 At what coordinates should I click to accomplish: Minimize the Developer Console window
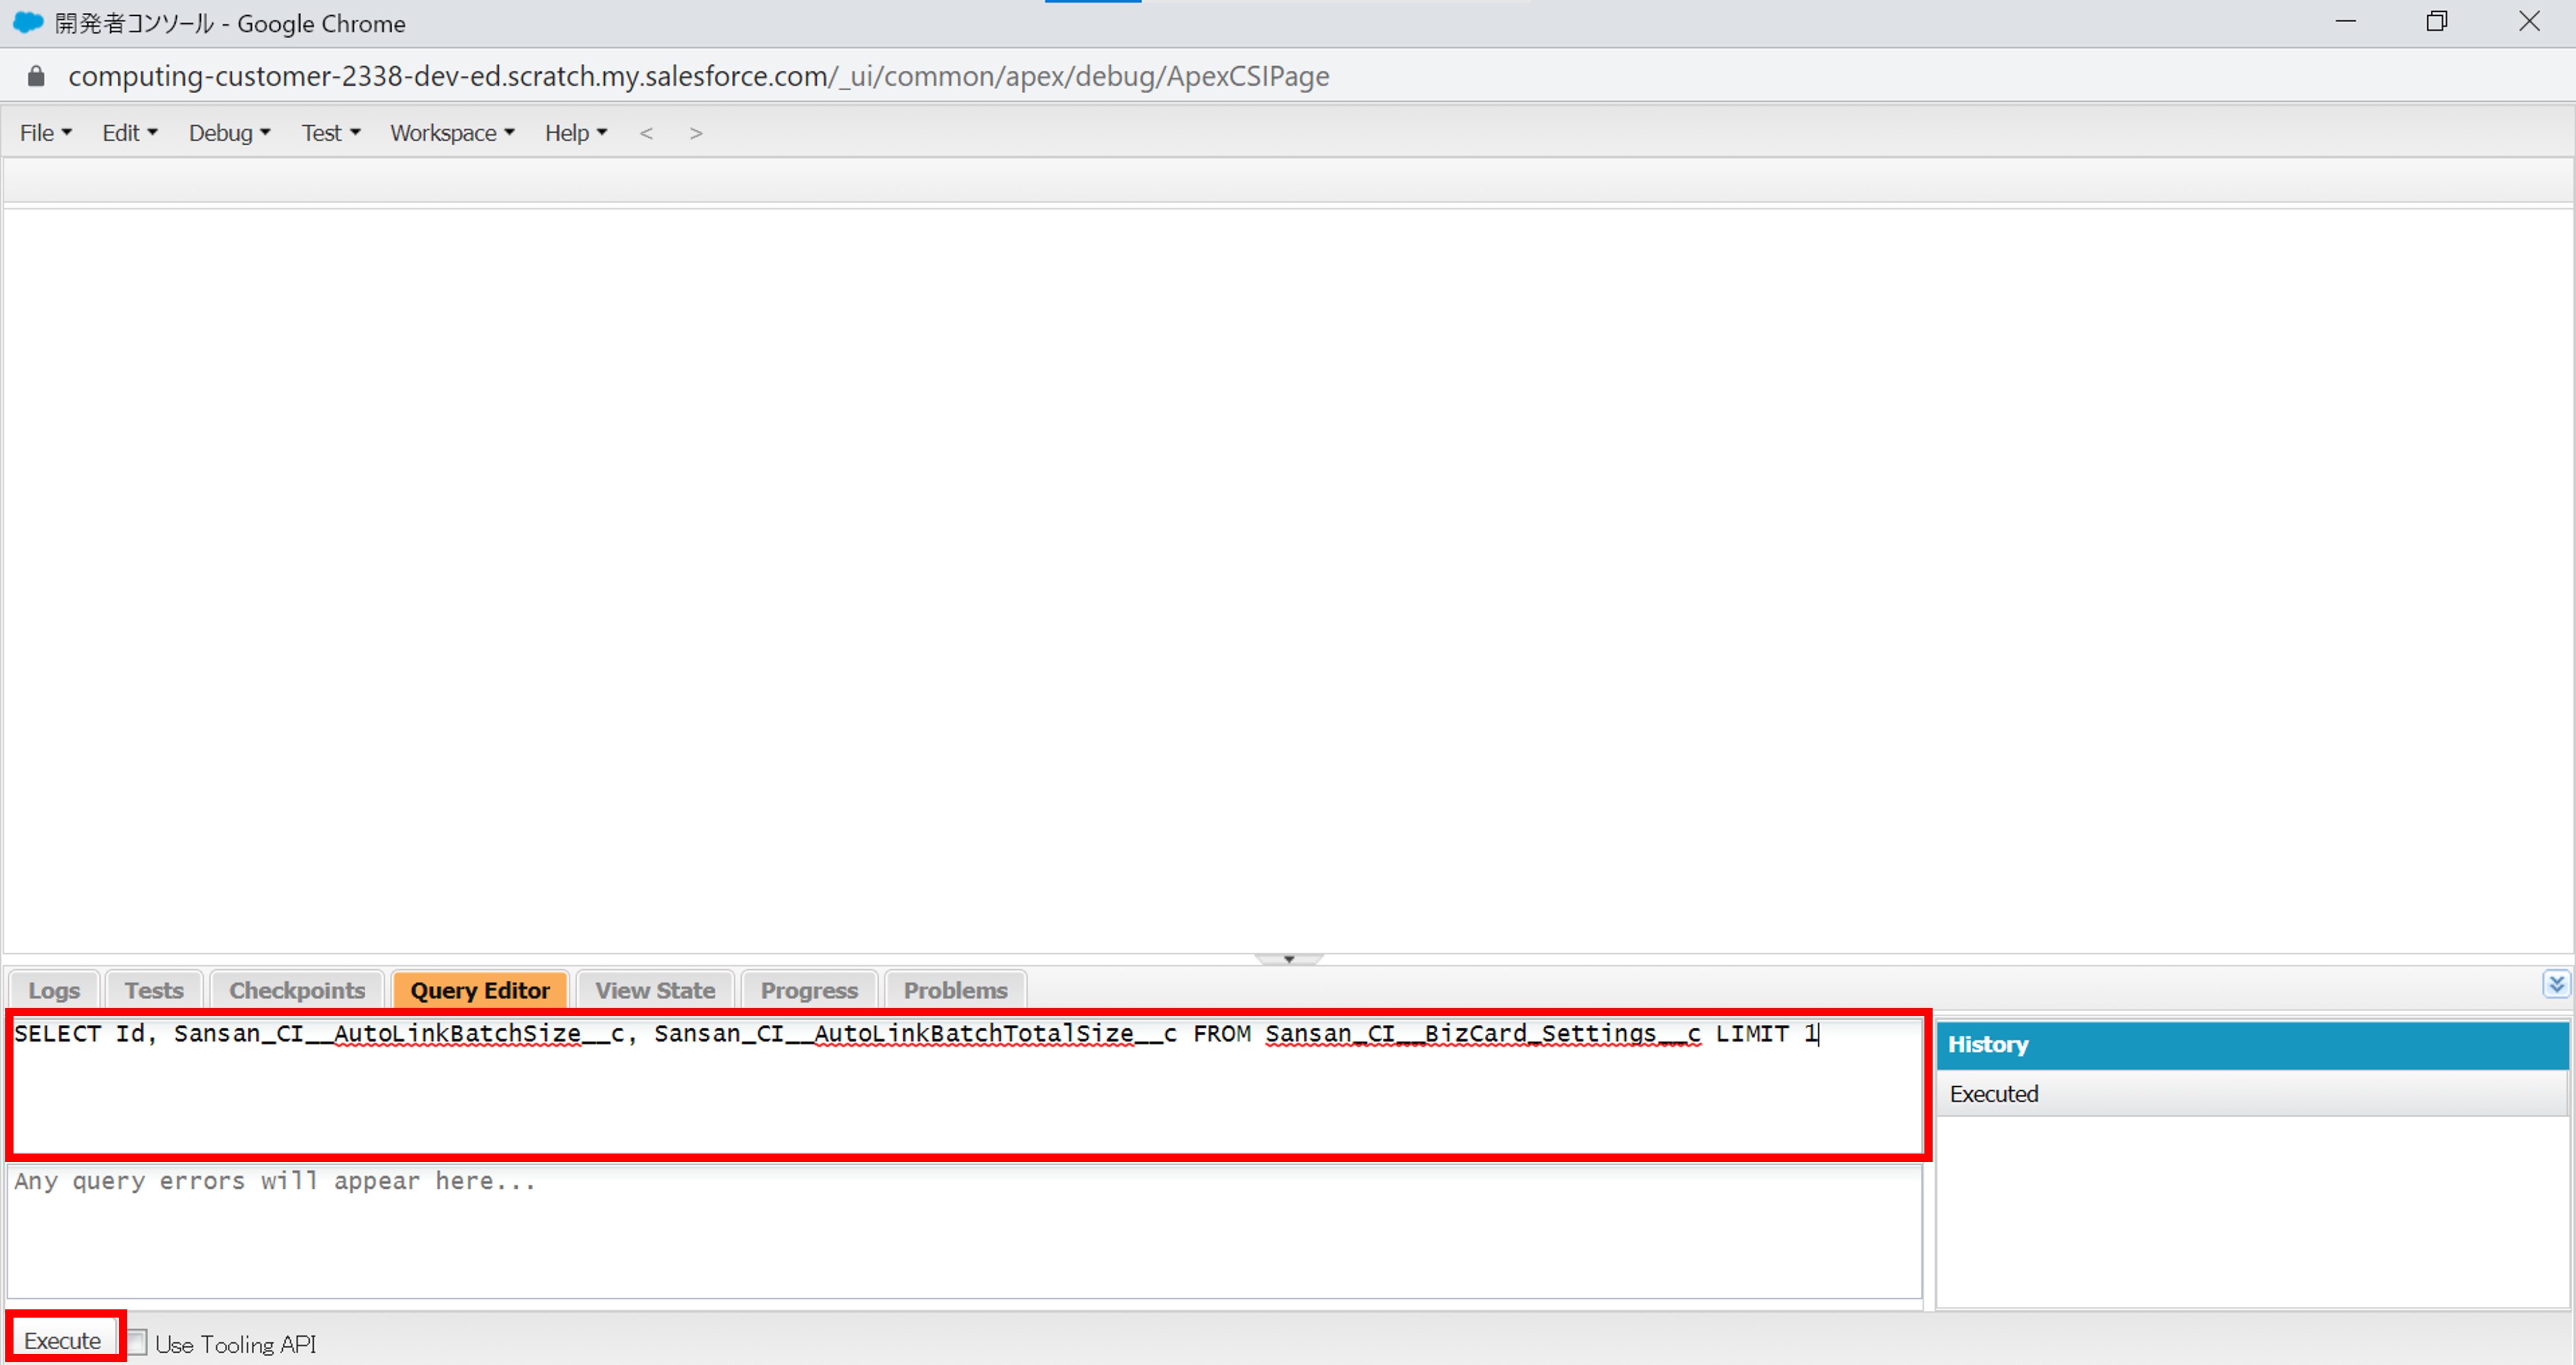[x=2345, y=22]
